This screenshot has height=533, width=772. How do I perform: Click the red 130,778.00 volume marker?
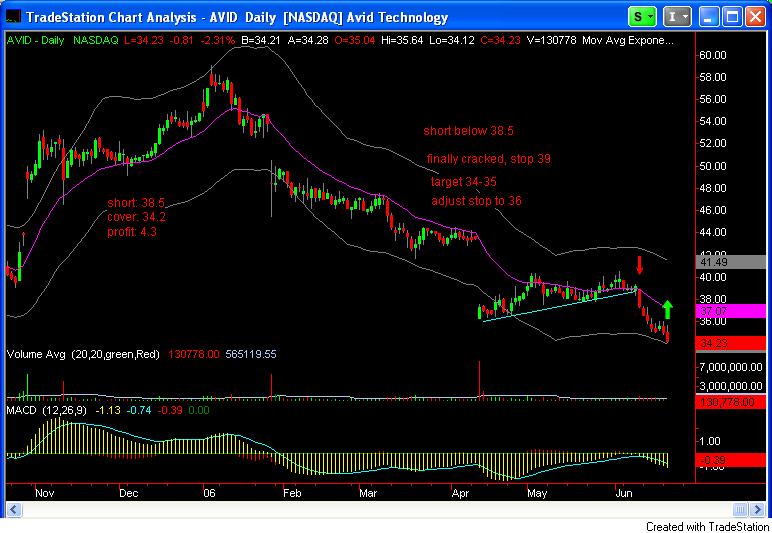point(730,402)
